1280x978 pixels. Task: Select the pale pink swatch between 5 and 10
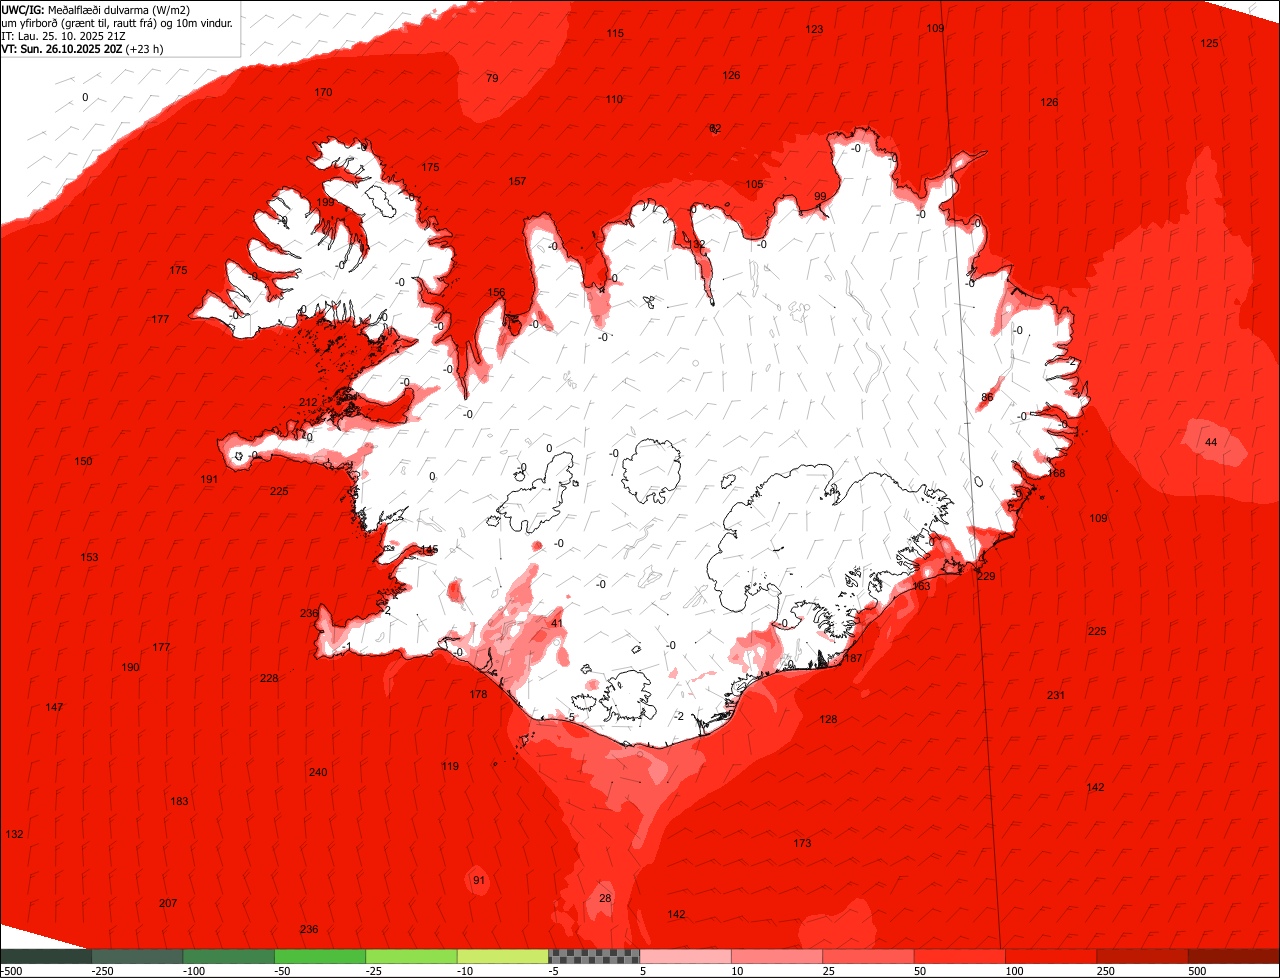[x=686, y=956]
